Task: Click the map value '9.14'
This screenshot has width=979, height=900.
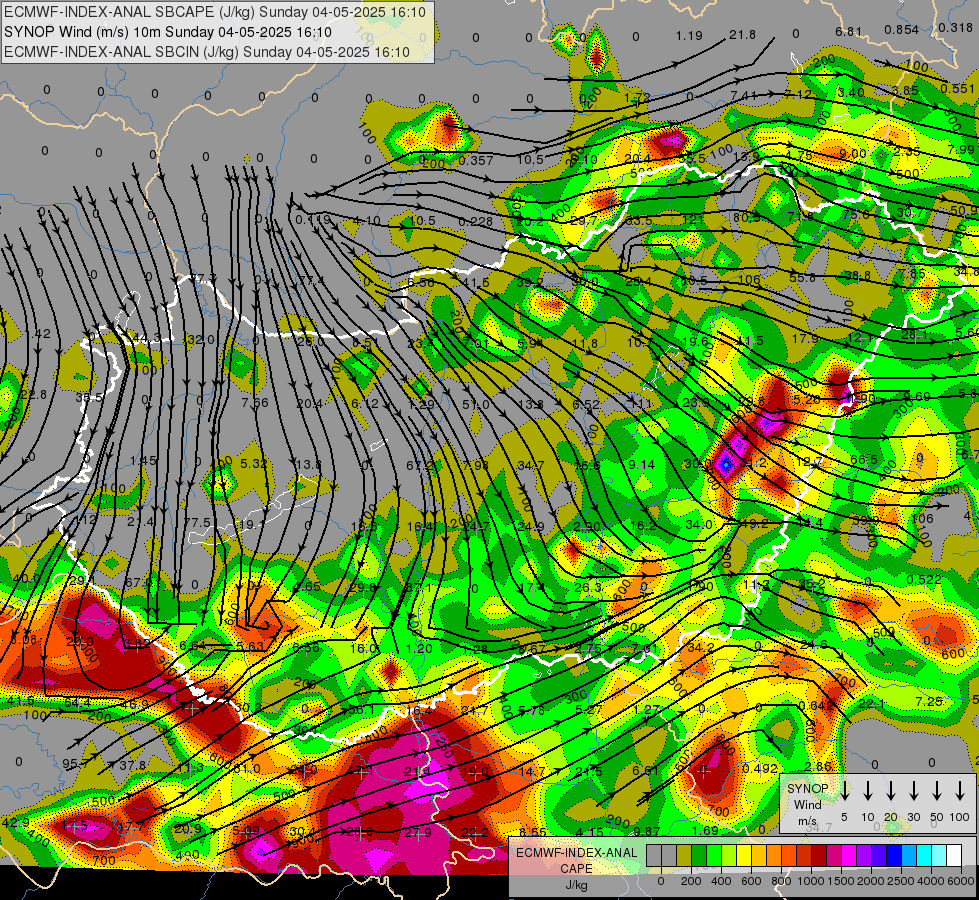Action: click(641, 465)
